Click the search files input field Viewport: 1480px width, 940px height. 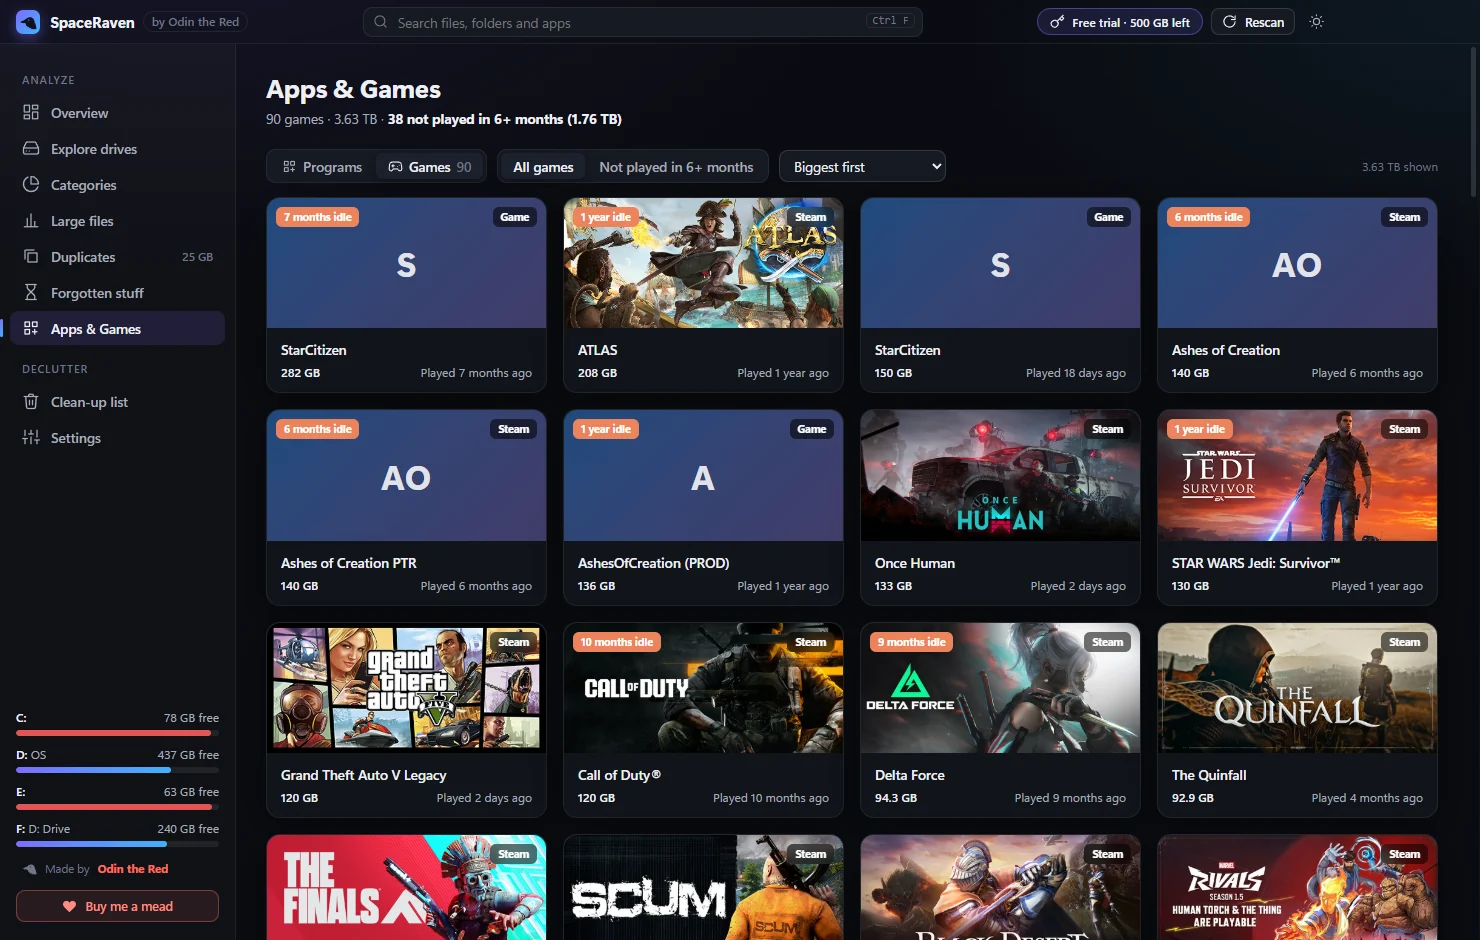[642, 21]
